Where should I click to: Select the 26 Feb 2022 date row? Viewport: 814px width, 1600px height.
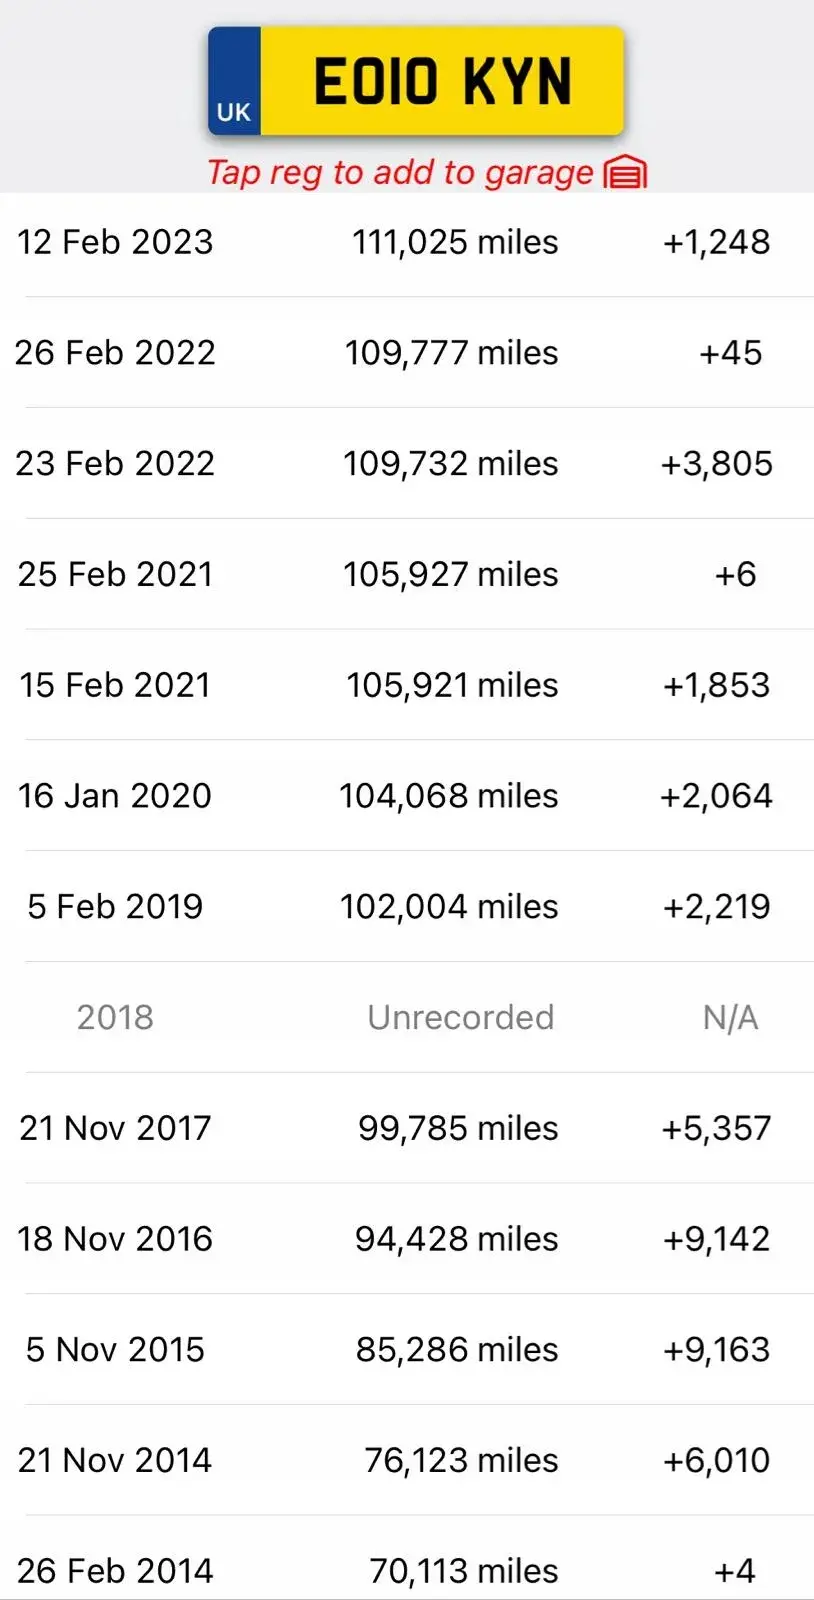(x=407, y=352)
